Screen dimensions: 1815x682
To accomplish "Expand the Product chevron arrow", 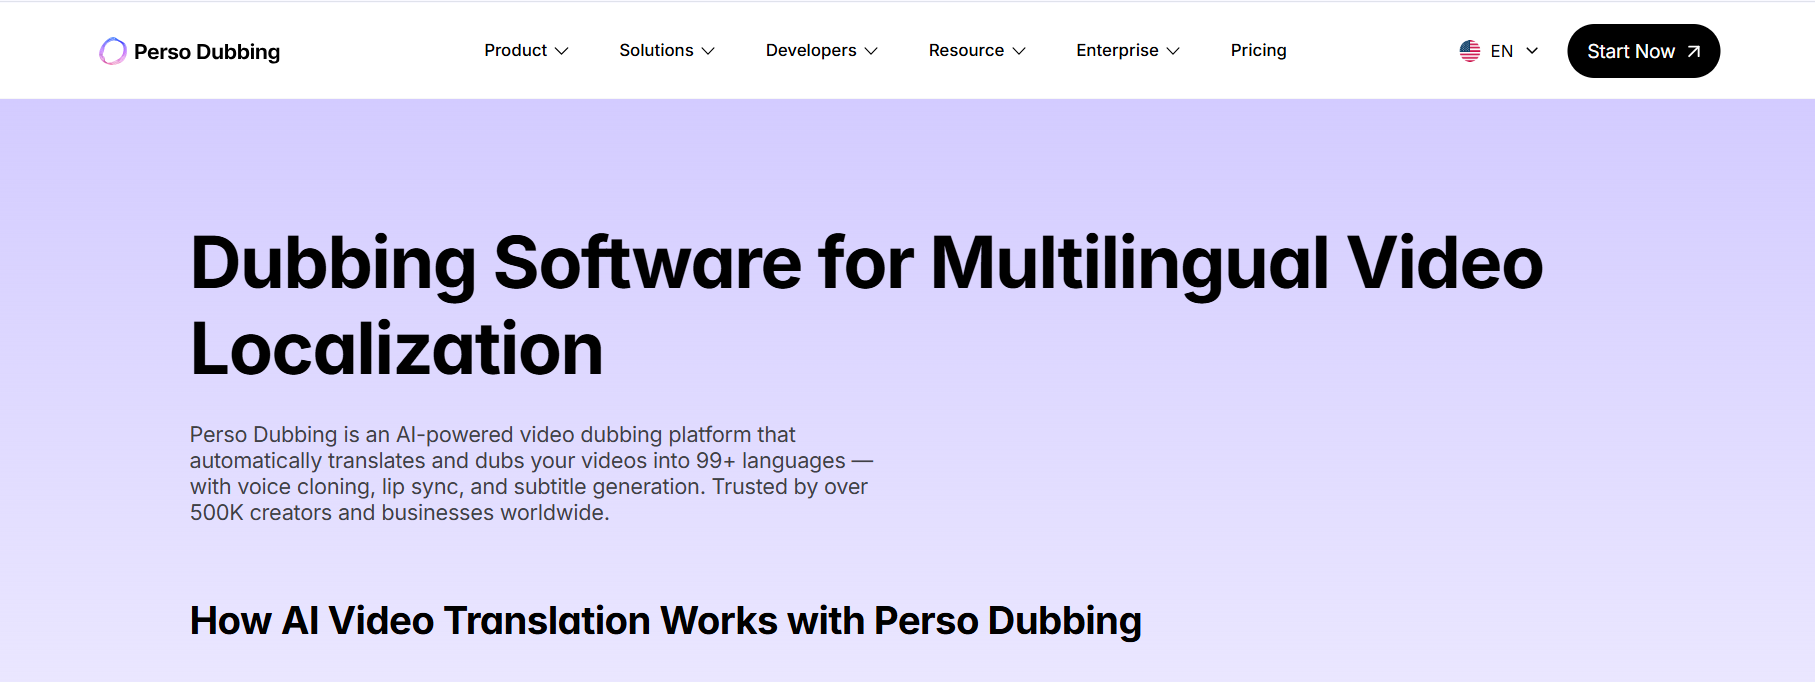I will click(561, 51).
